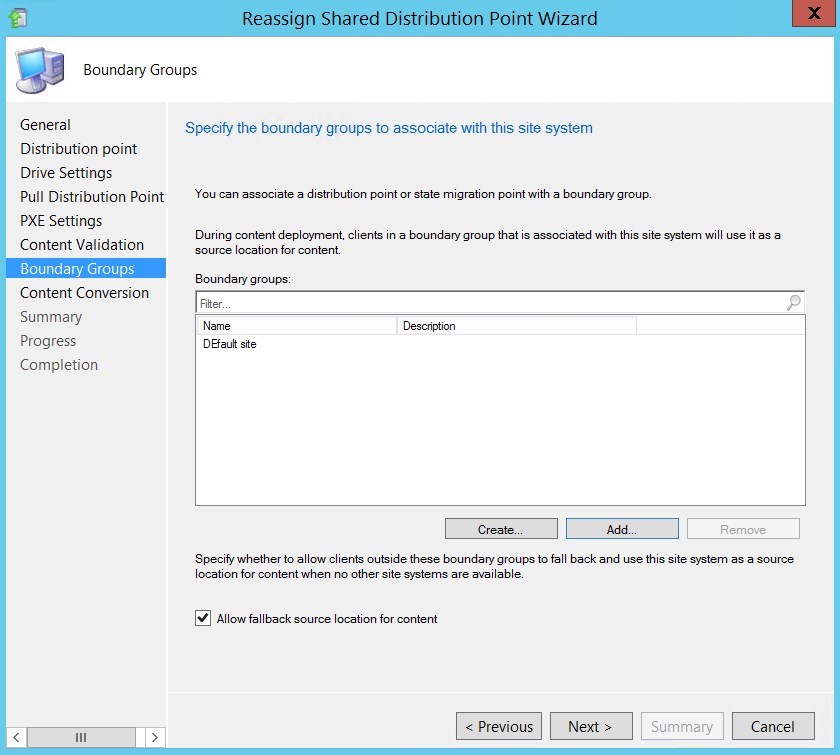Disable Allow fallback source location for content
This screenshot has width=840, height=755.
(x=202, y=619)
